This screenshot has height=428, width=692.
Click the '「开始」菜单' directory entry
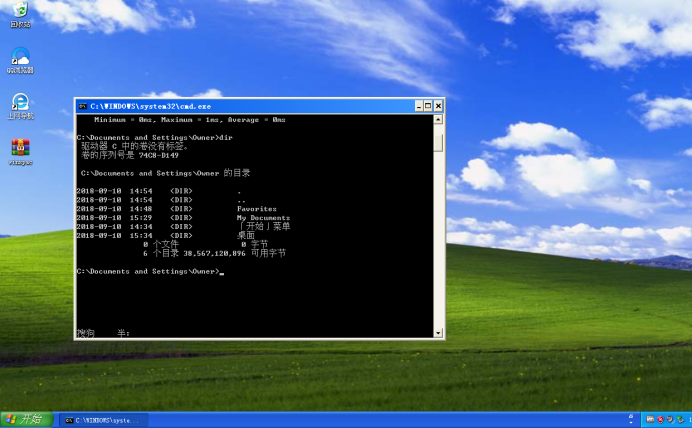(263, 226)
